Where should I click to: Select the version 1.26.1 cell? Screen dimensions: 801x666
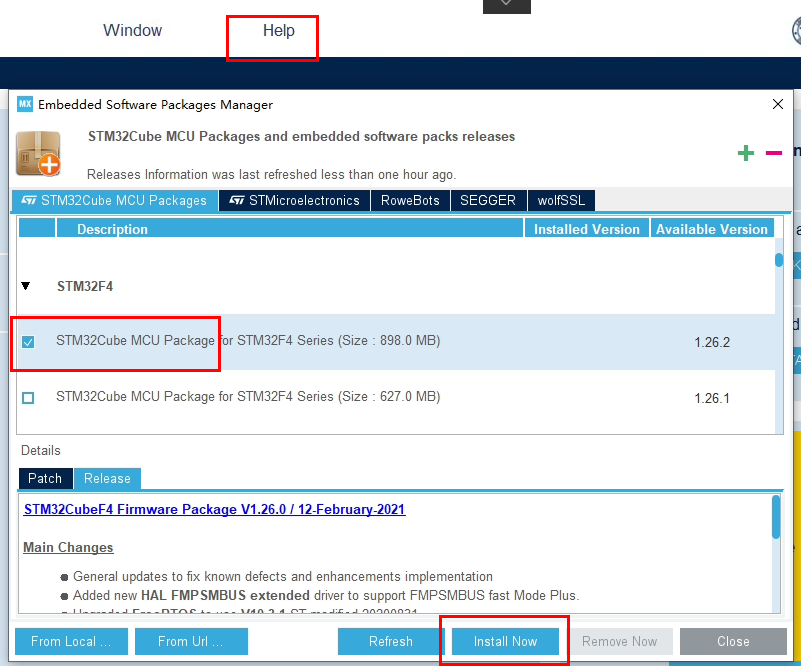coord(712,398)
